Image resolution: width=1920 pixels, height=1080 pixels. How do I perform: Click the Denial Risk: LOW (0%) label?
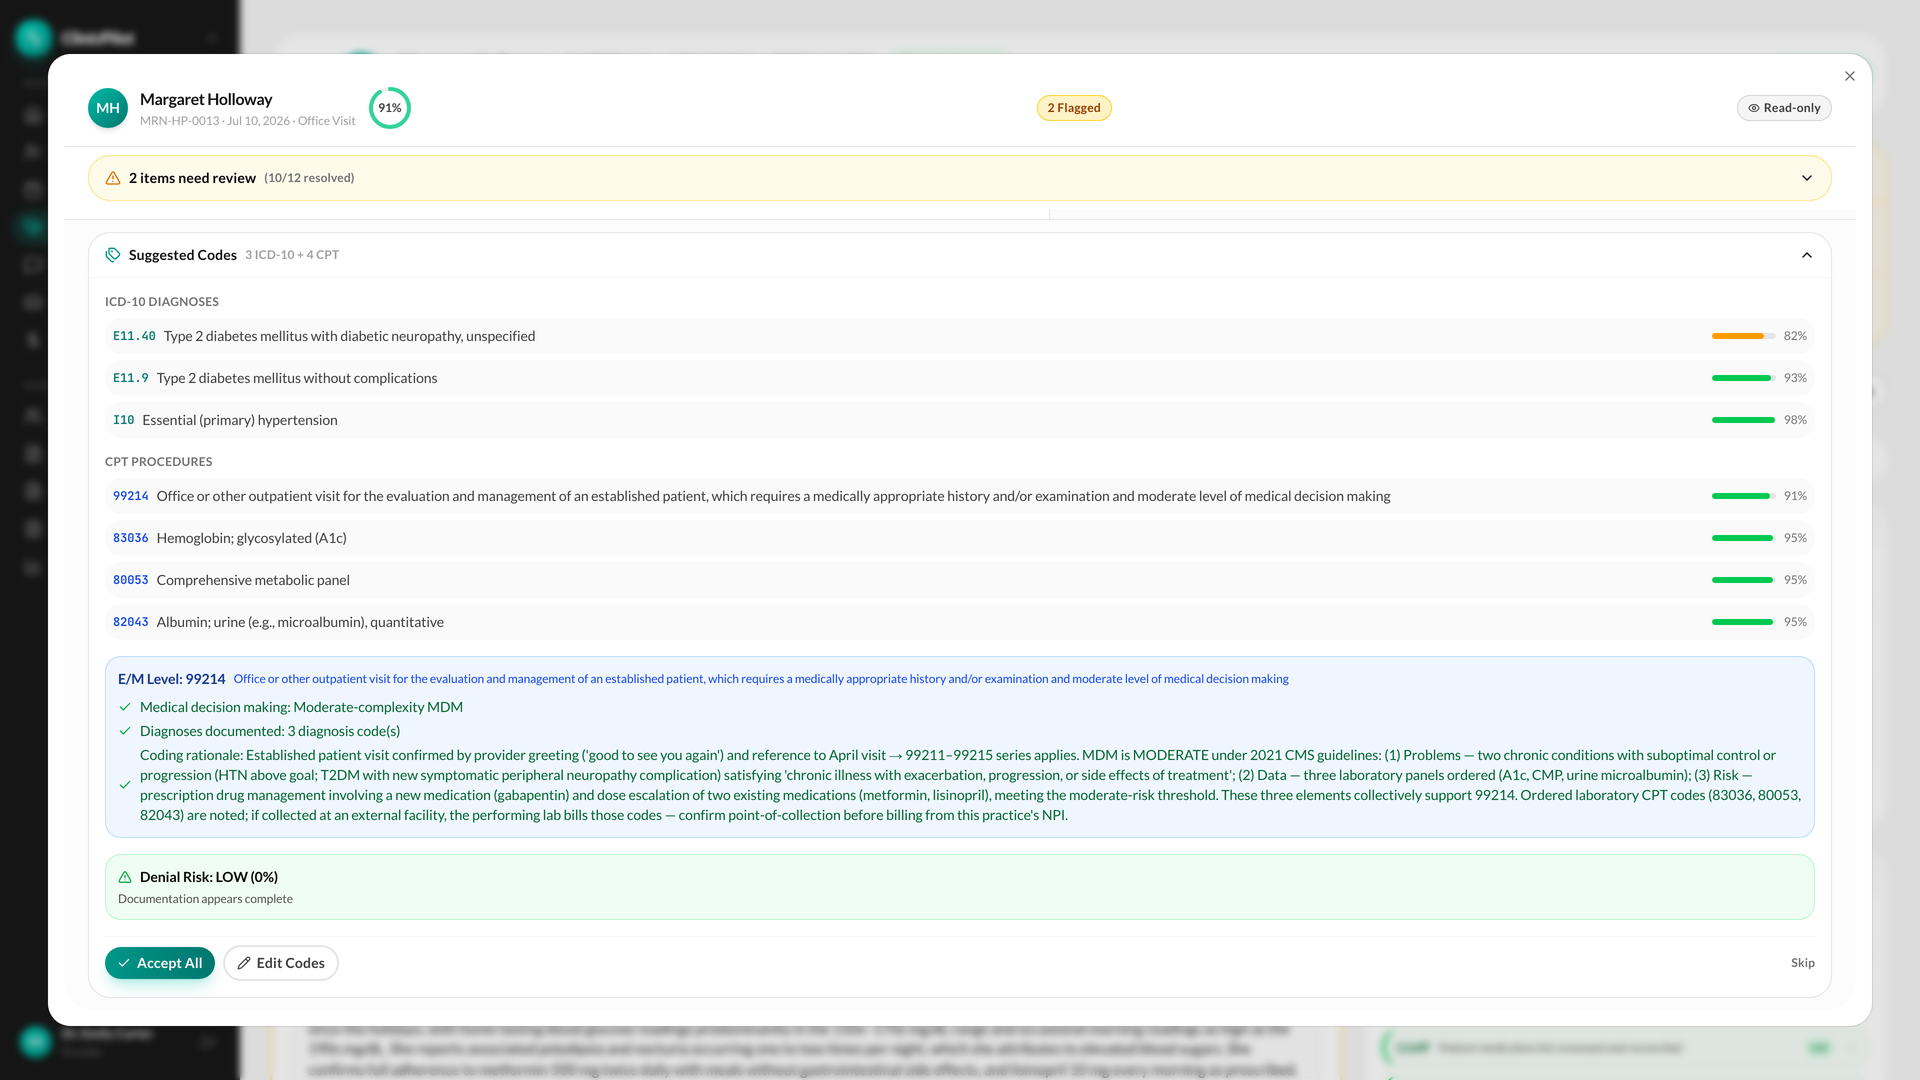[x=209, y=877]
